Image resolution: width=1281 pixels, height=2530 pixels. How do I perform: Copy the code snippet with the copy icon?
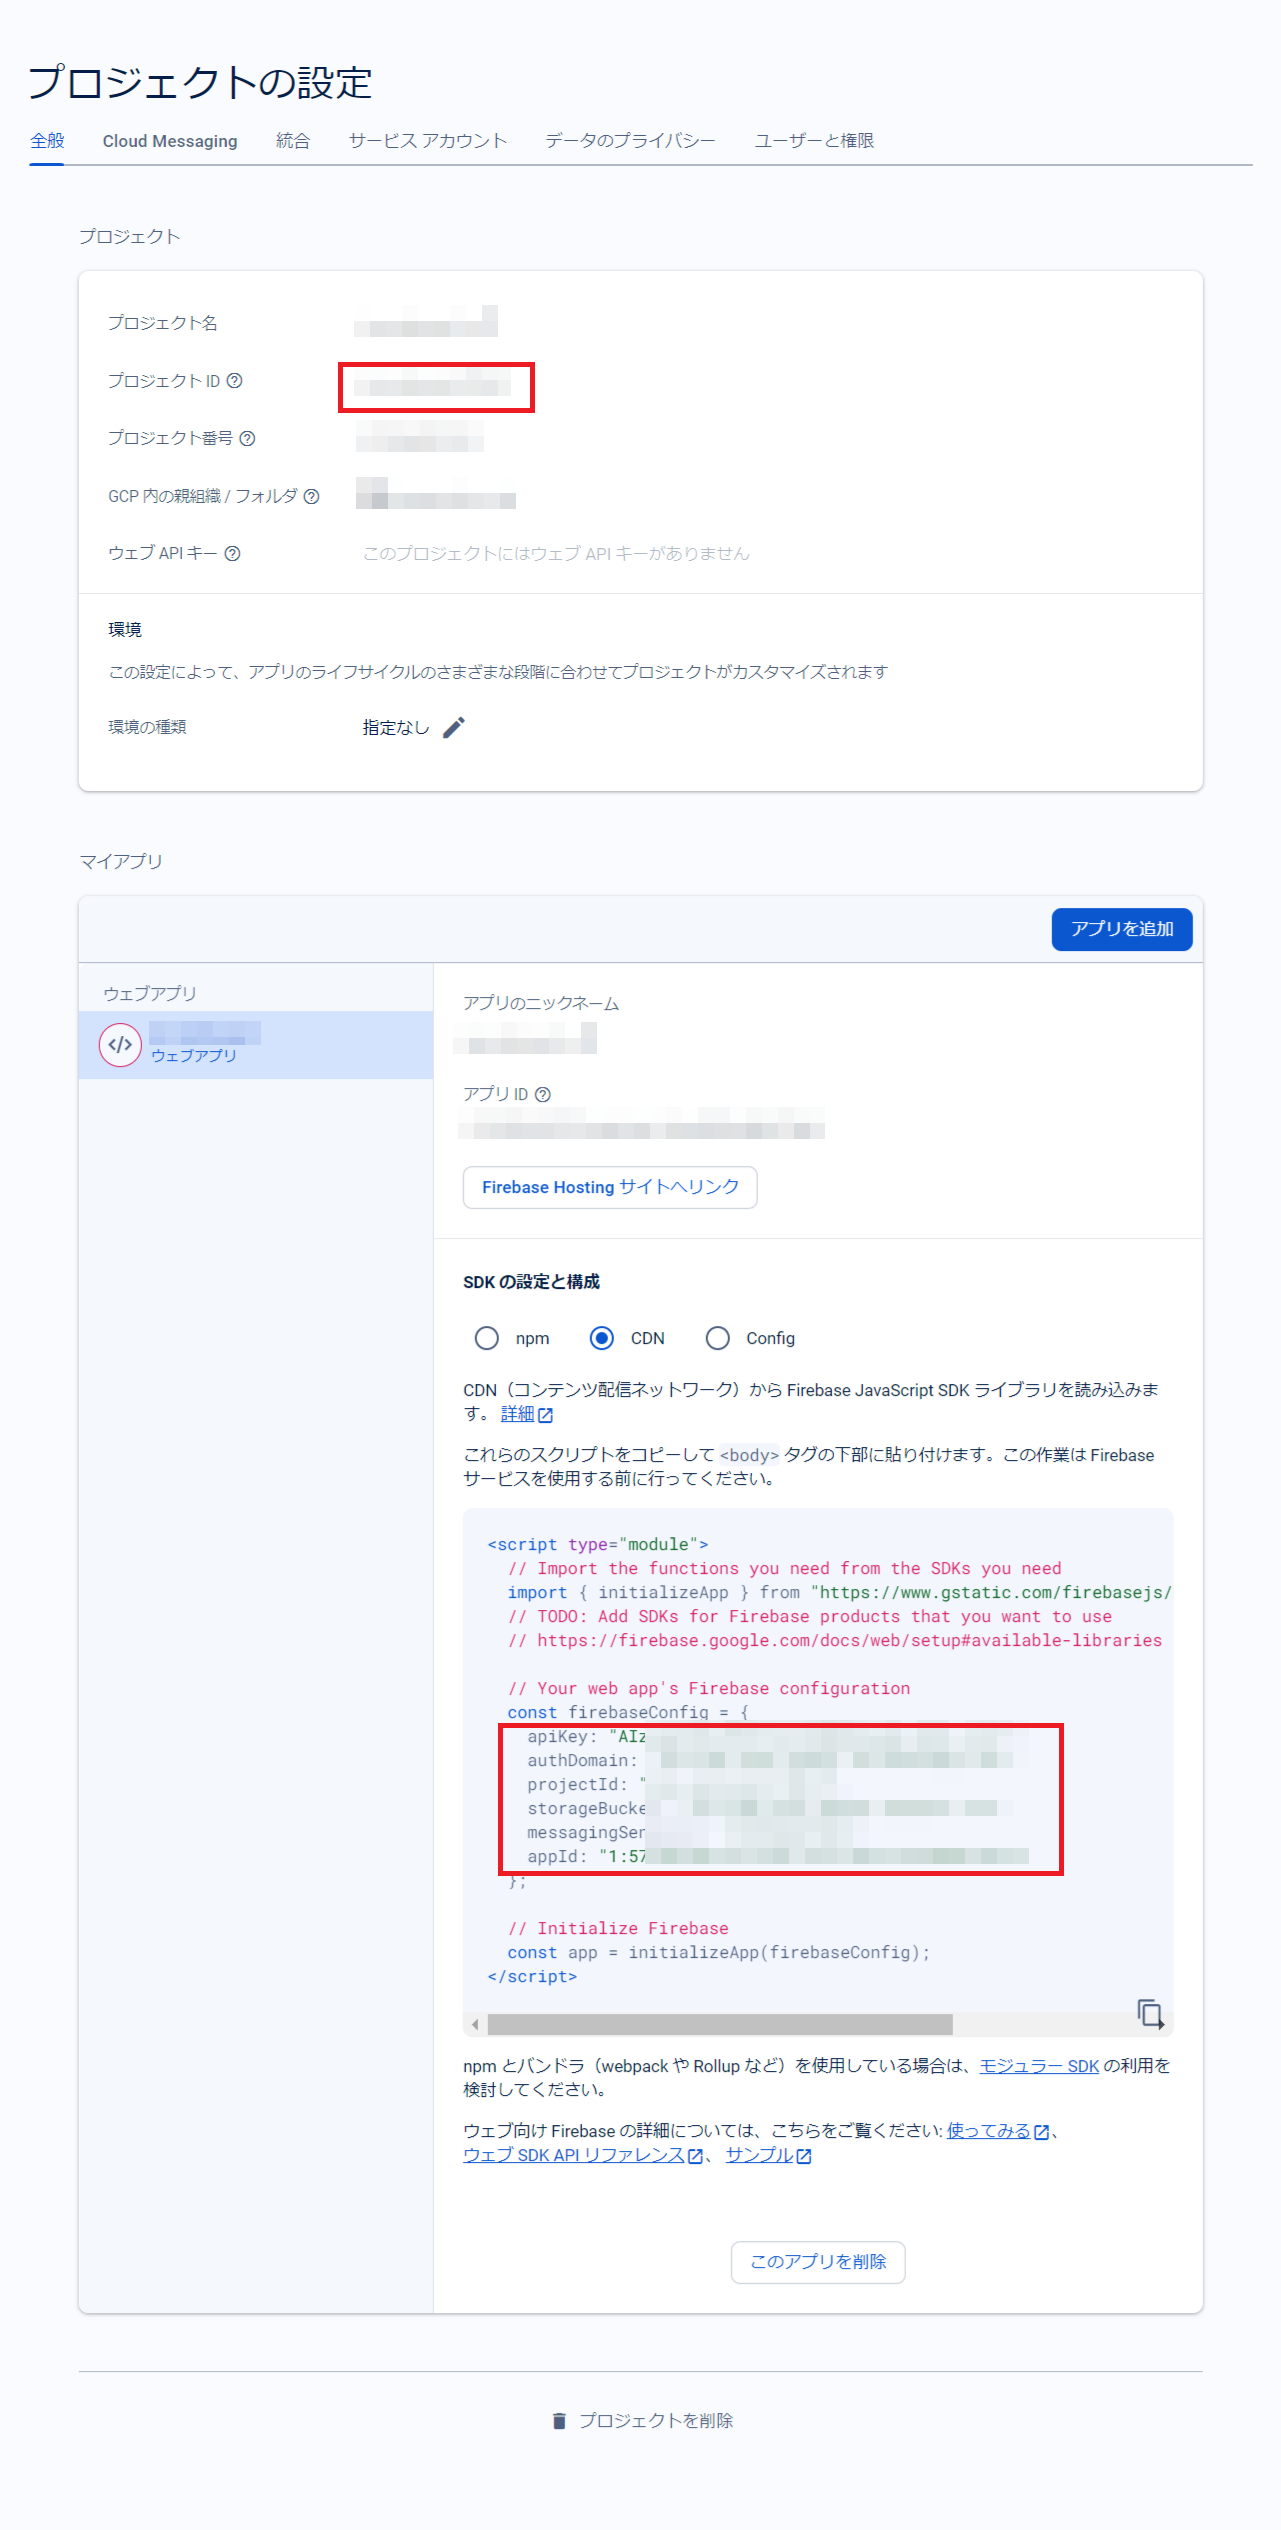[x=1150, y=2013]
